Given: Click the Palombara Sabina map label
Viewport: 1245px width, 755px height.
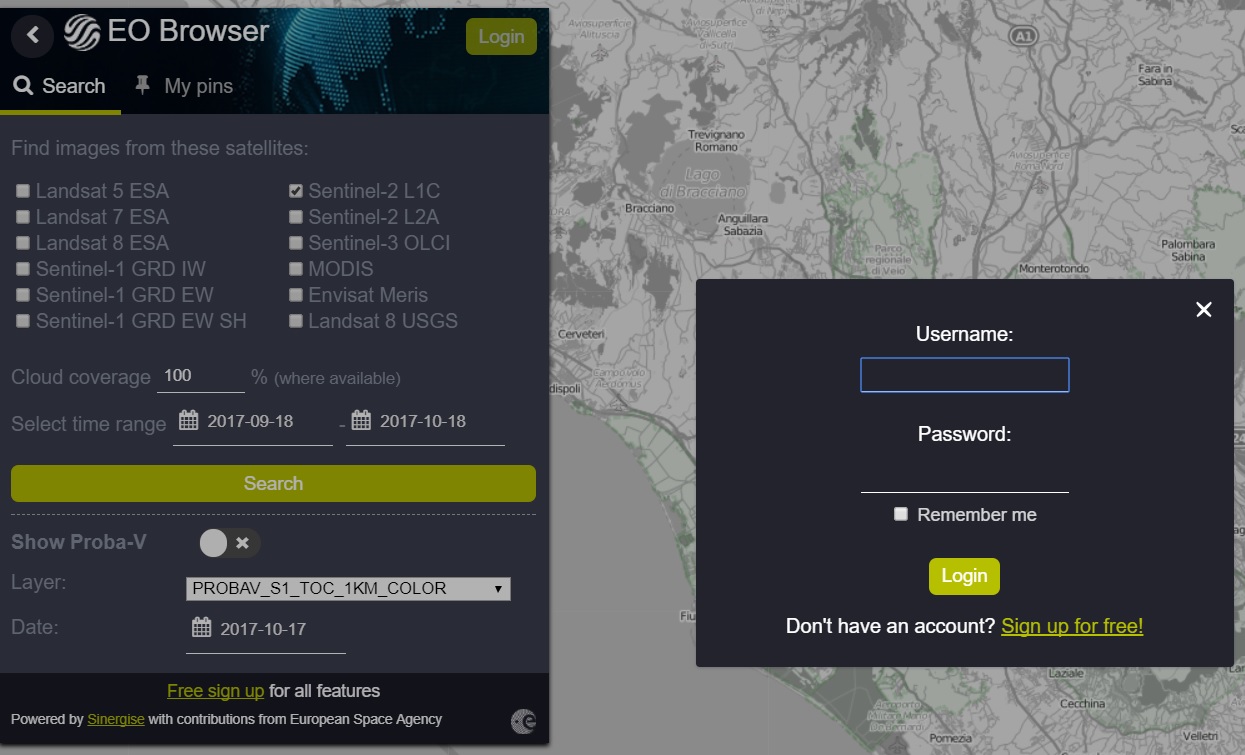Looking at the screenshot, I should [1188, 250].
